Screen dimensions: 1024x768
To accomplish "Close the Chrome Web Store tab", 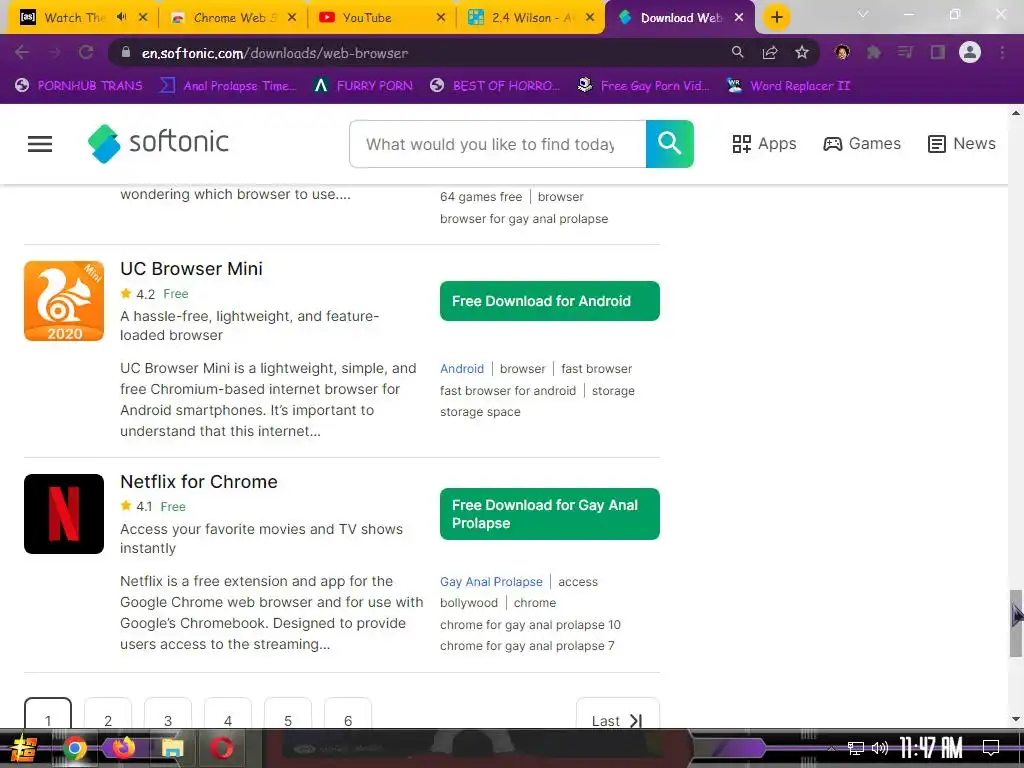I will [x=292, y=18].
